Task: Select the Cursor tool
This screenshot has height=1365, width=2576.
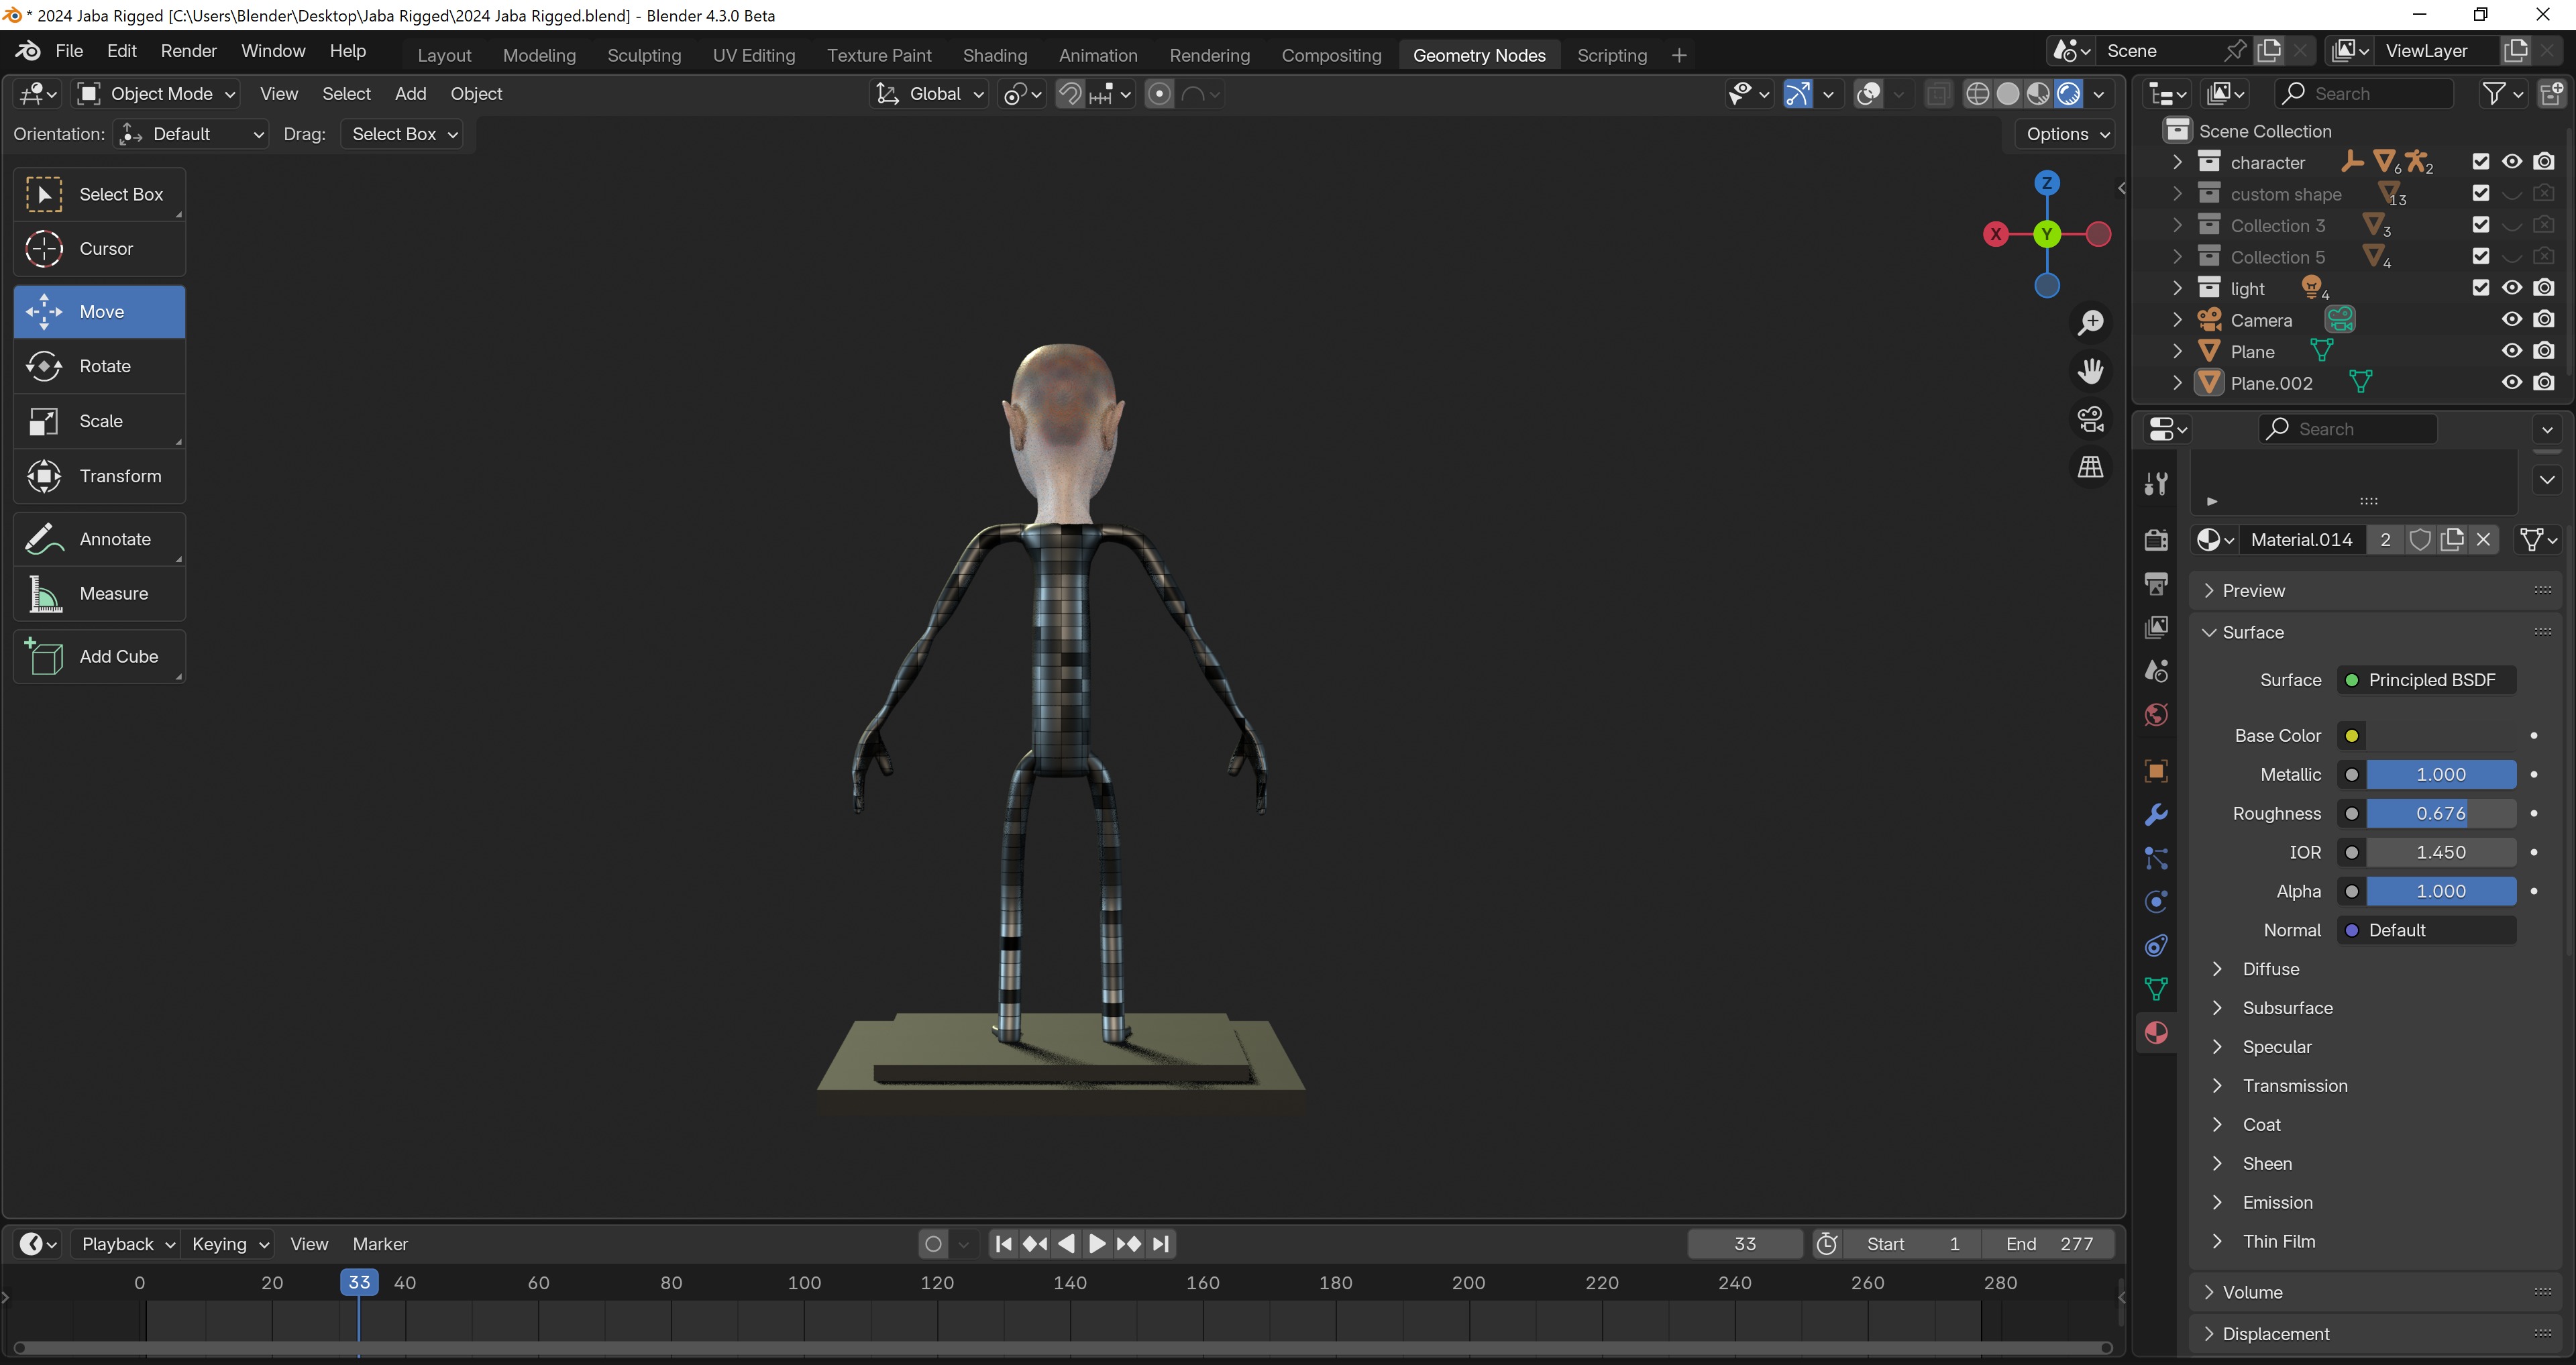Action: click(x=99, y=249)
